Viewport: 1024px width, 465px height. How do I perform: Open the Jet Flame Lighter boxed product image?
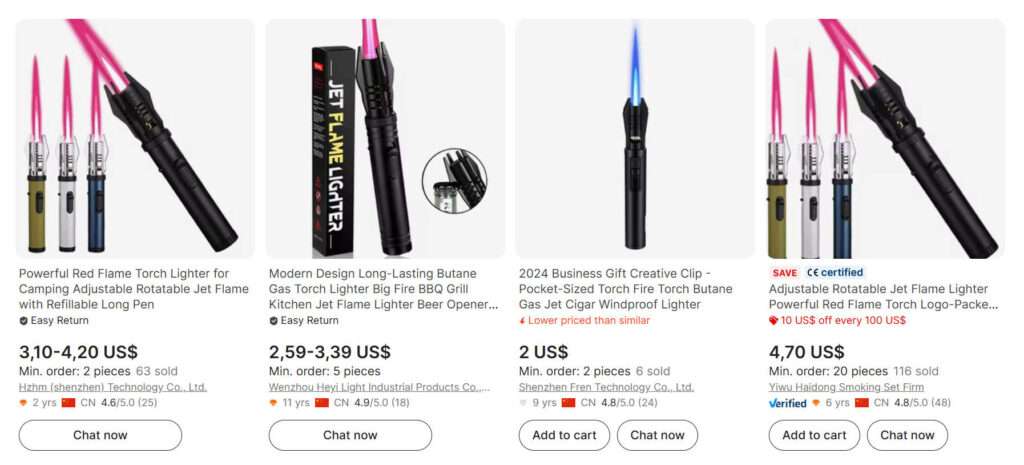pyautogui.click(x=385, y=138)
